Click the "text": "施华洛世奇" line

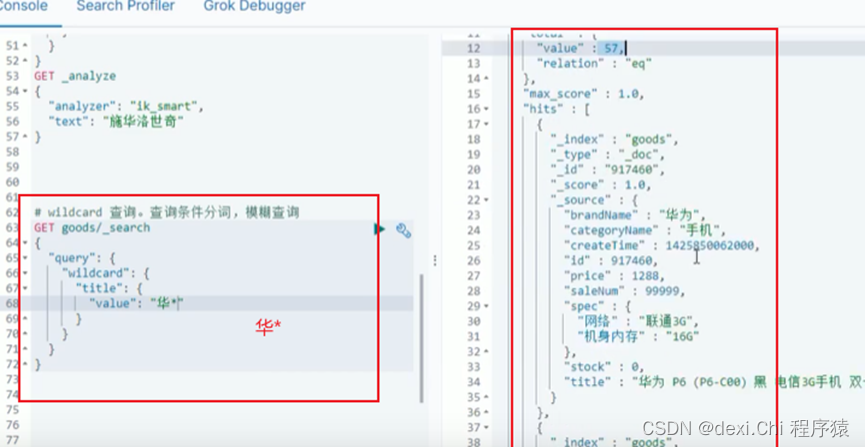point(116,121)
